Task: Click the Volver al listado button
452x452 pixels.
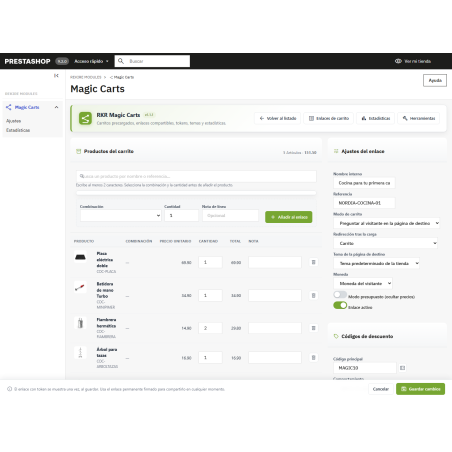Action: point(278,118)
